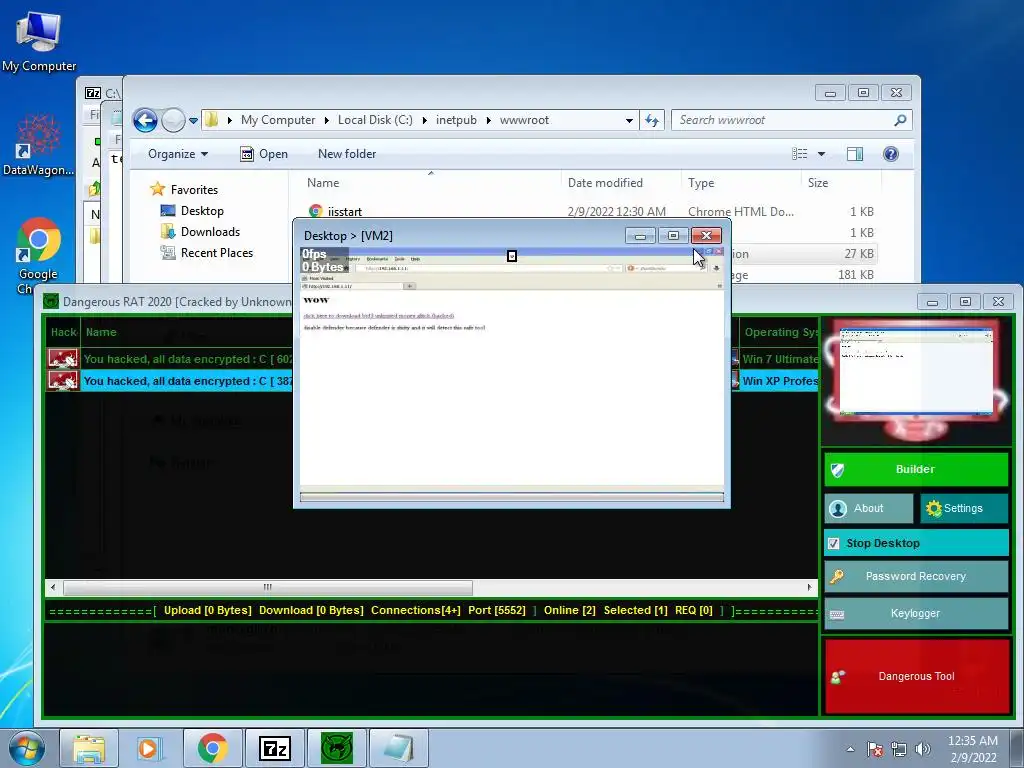Open recent pages dropdown in Explorer

[193, 121]
